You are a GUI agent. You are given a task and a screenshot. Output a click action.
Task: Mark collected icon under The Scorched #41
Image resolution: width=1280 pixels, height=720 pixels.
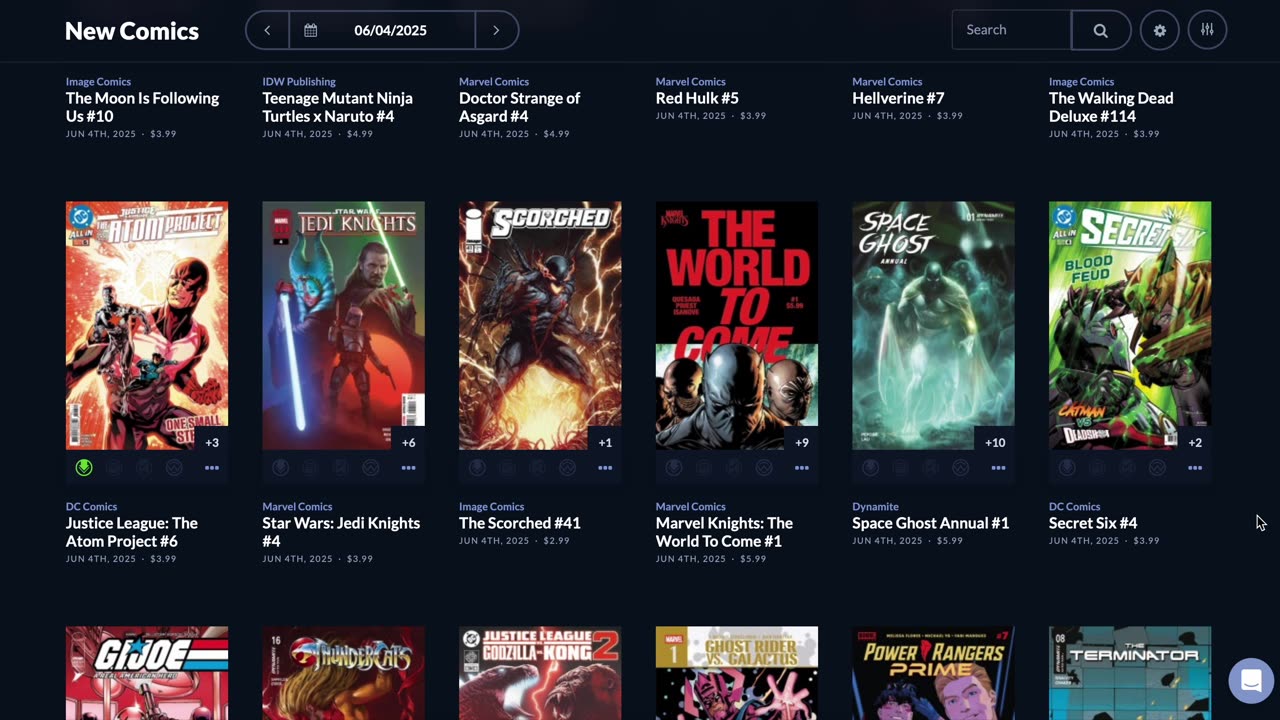[507, 467]
